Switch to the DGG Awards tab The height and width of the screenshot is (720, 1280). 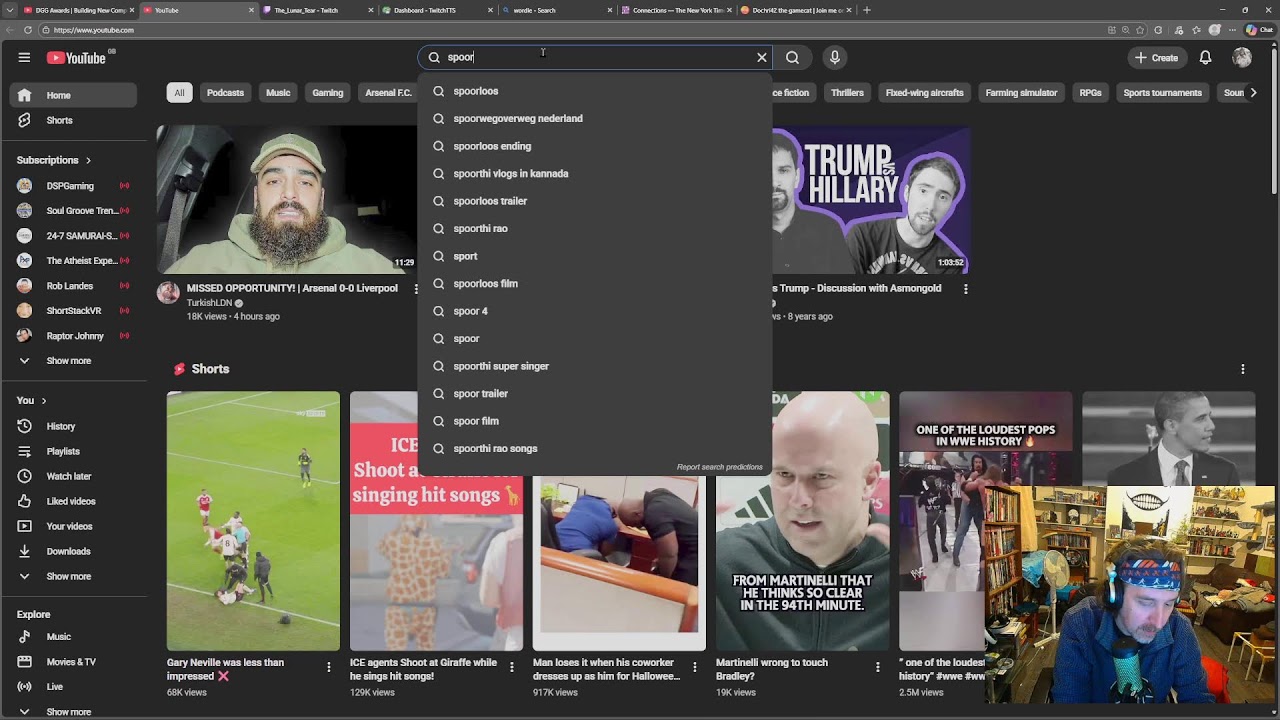coord(78,10)
